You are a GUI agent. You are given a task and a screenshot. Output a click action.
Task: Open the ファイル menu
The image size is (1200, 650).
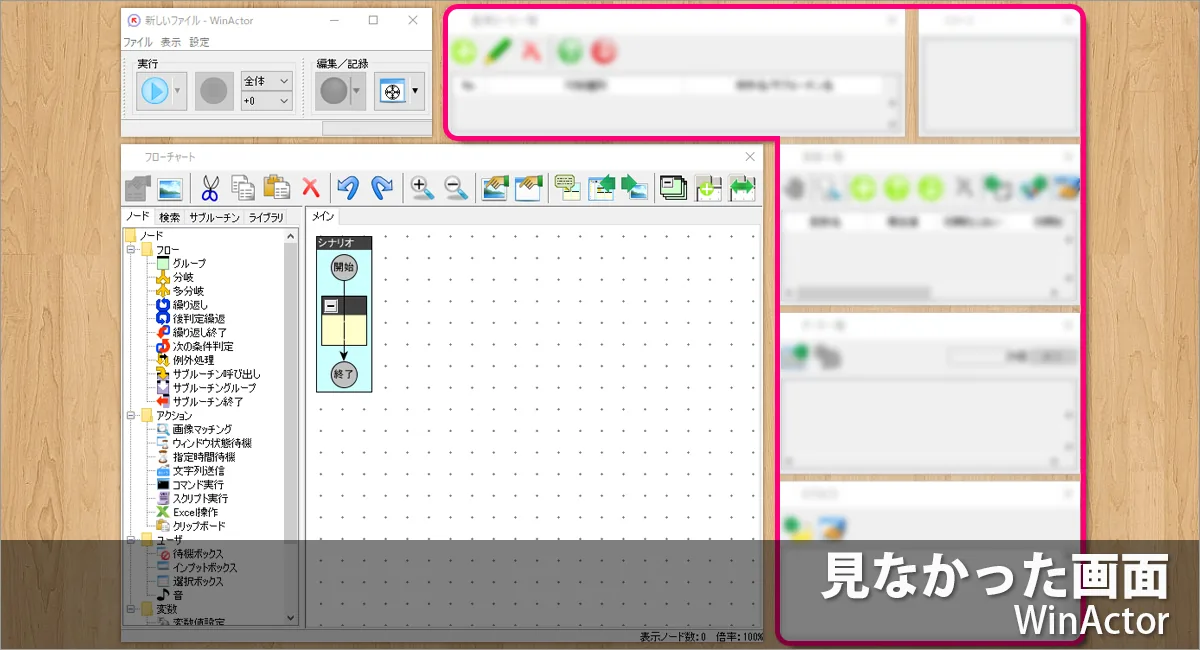point(138,43)
